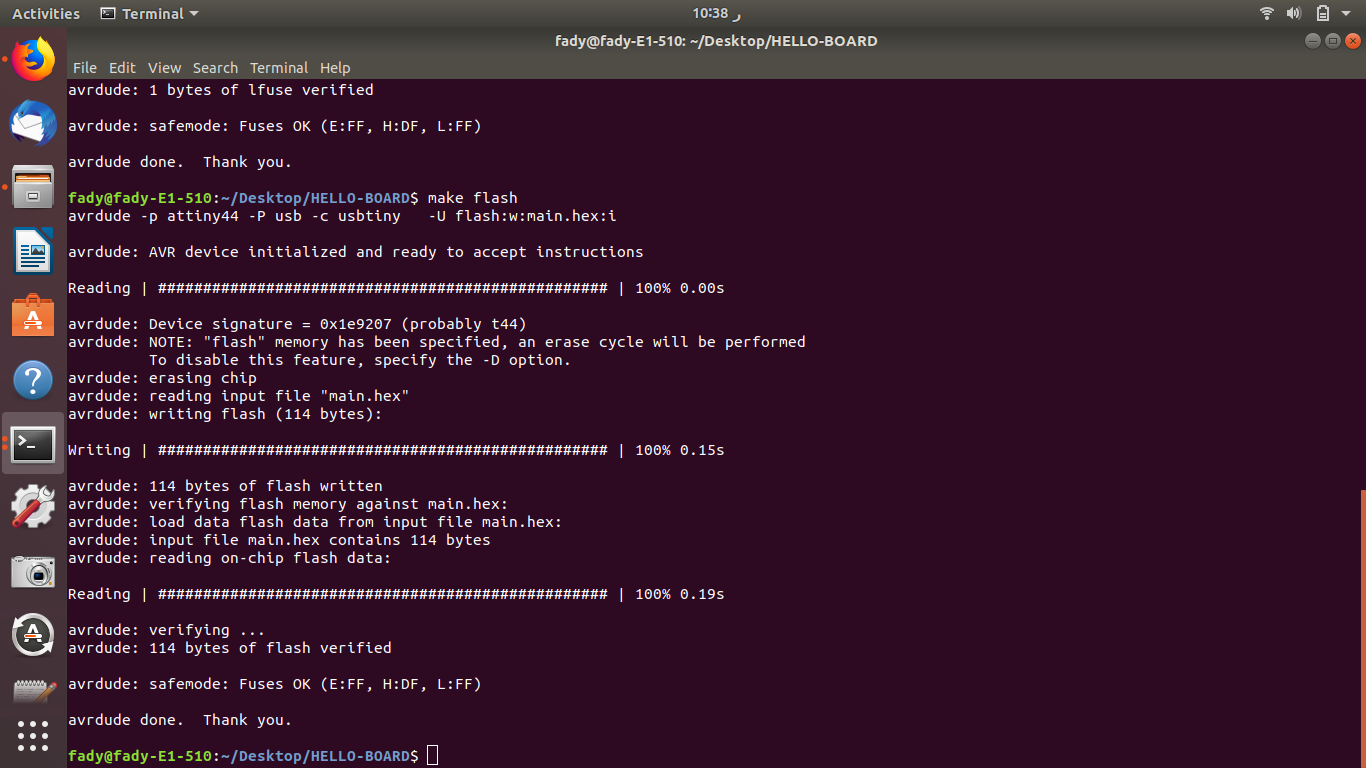
Task: Click the volume speaker icon
Action: (1294, 13)
